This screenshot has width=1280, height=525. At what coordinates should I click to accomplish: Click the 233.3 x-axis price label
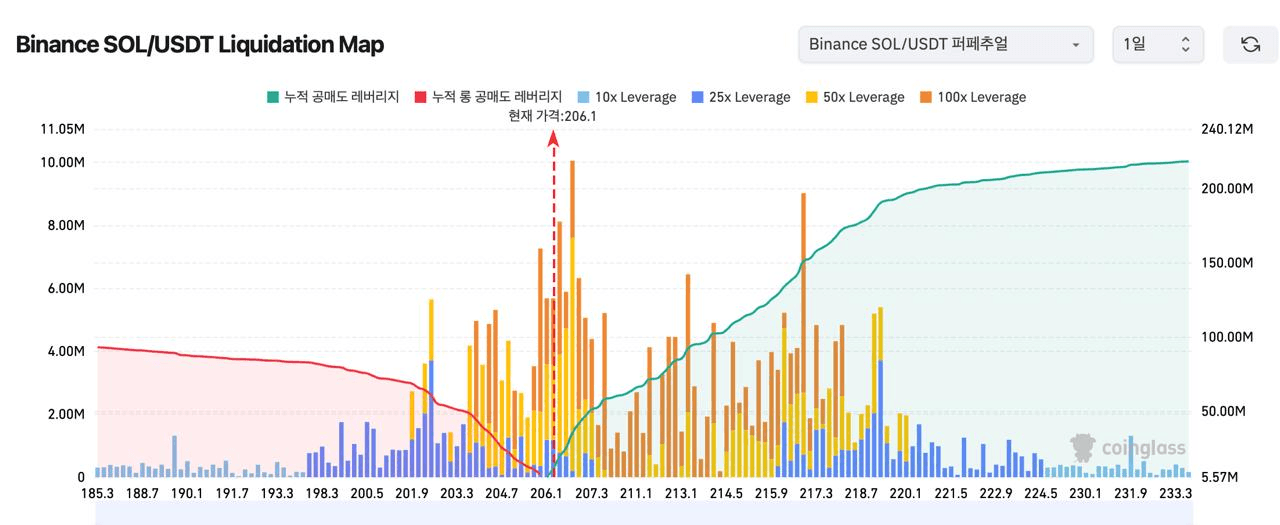click(x=1175, y=493)
